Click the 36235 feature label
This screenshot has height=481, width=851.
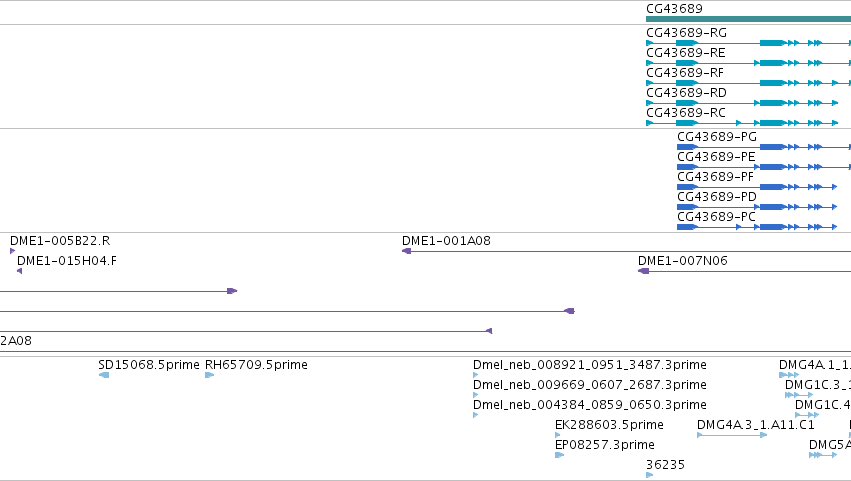(x=665, y=465)
